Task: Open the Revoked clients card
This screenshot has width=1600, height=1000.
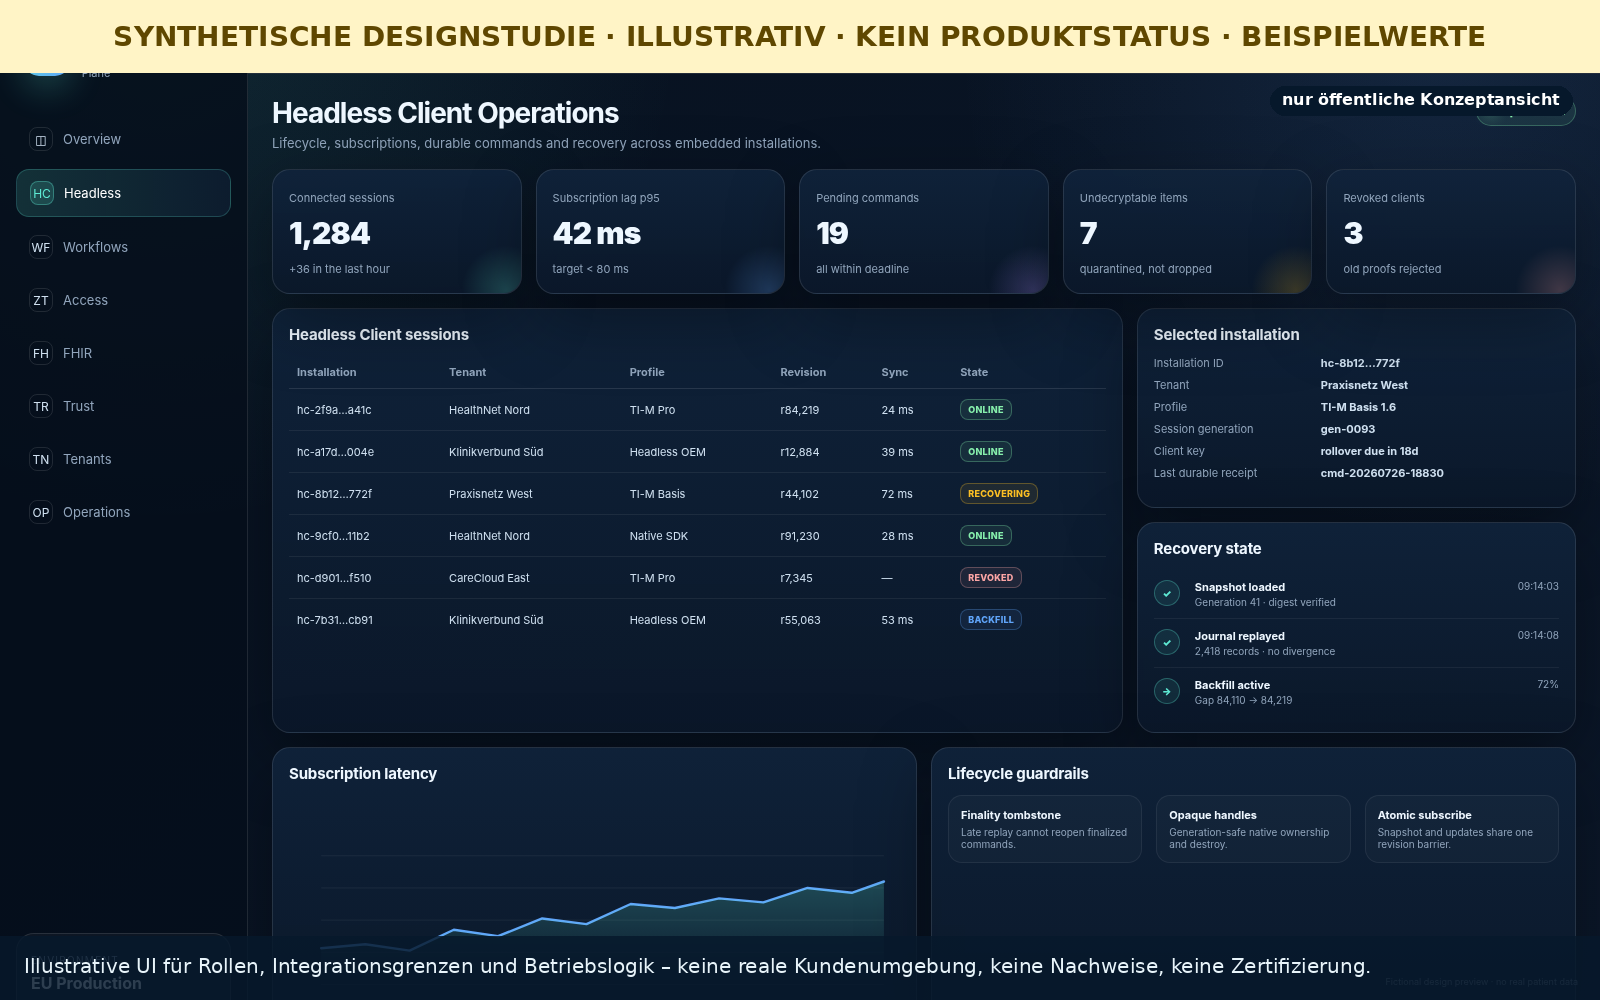Action: tap(1451, 232)
